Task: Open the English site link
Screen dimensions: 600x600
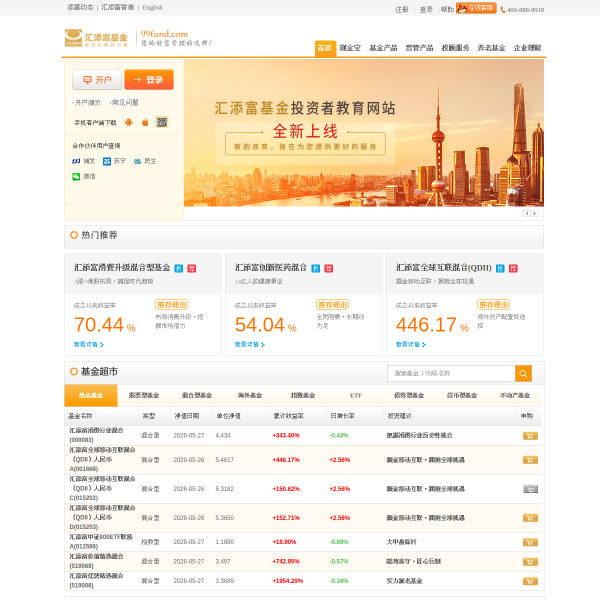Action: 152,8
